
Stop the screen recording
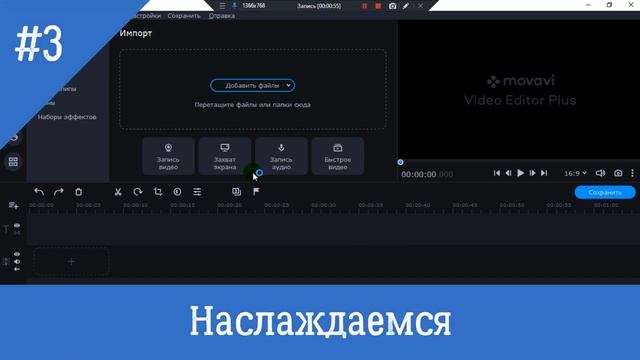[x=378, y=6]
